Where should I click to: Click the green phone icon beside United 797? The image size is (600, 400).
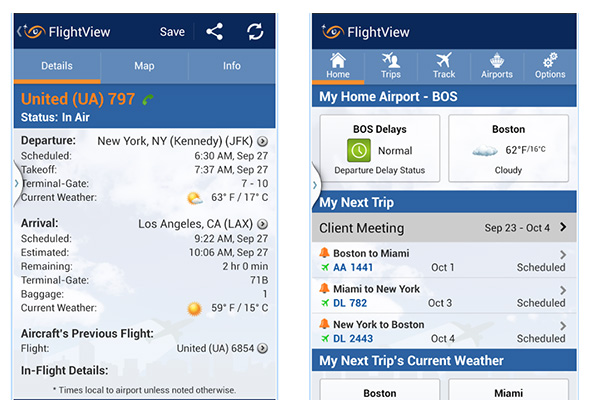click(x=149, y=99)
